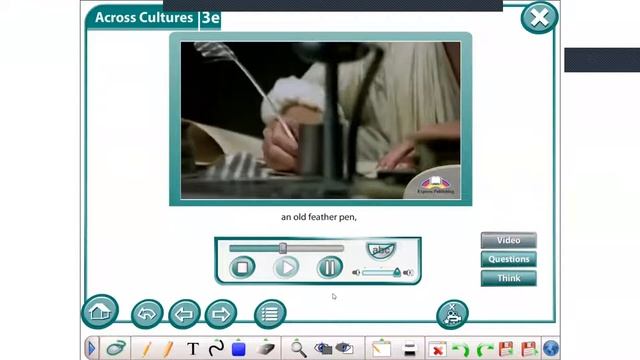Click the Across Cultures title tab
Image resolution: width=640 pixels, height=360 pixels.
click(144, 18)
